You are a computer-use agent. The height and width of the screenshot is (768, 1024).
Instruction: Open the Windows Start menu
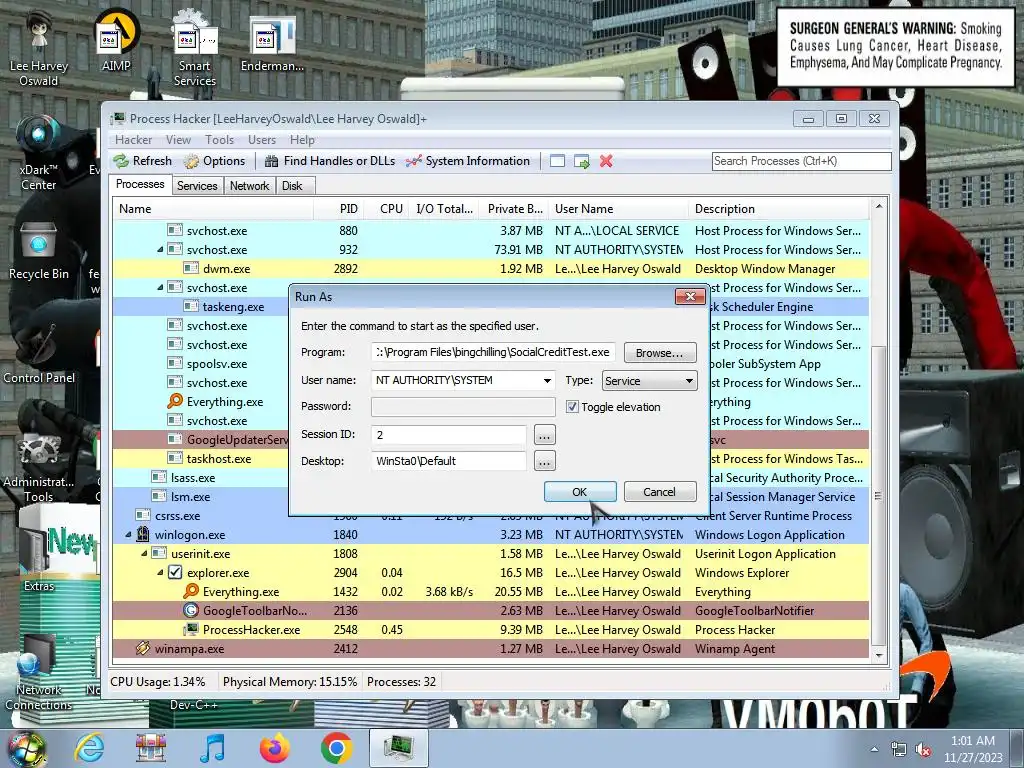(x=26, y=749)
